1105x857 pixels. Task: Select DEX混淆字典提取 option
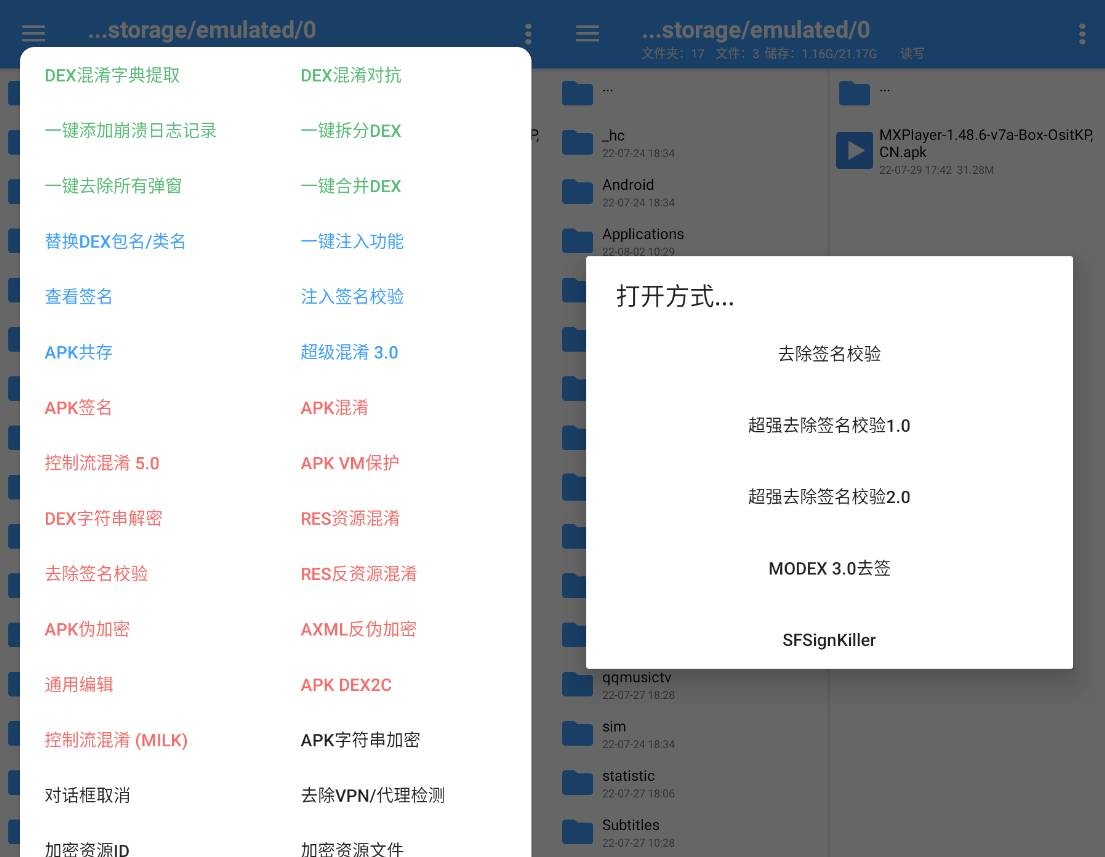click(112, 75)
